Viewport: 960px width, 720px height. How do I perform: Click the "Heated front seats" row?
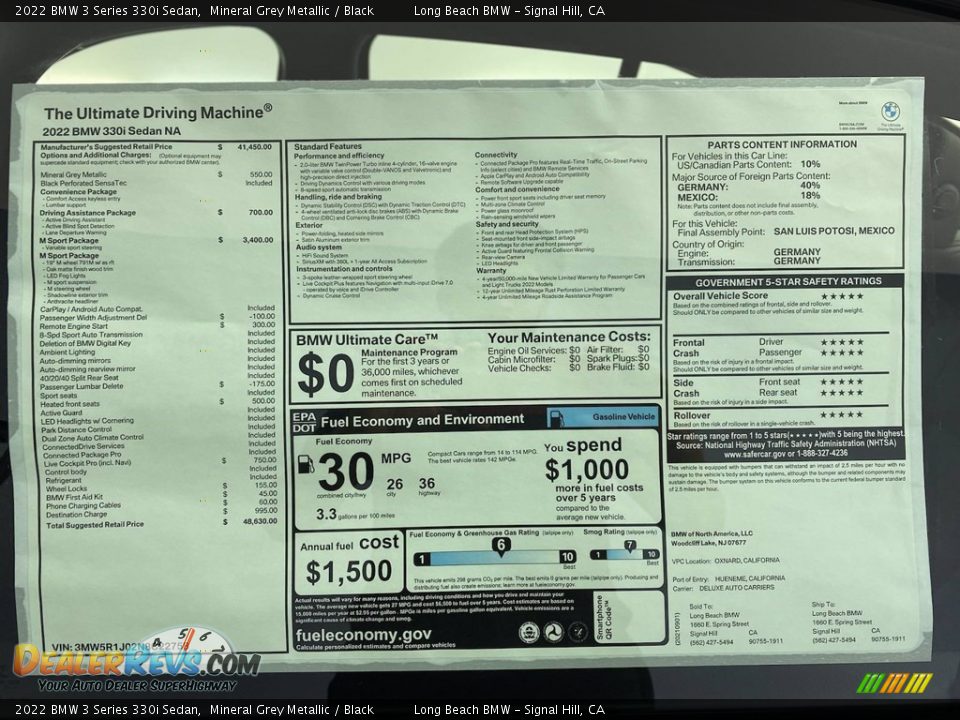point(157,403)
